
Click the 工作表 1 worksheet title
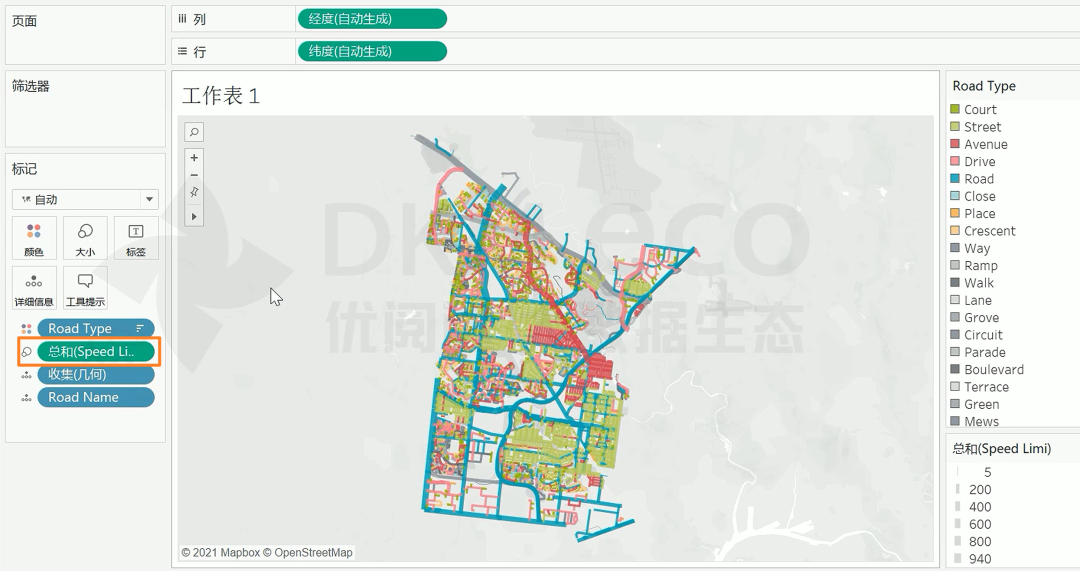[x=221, y=96]
